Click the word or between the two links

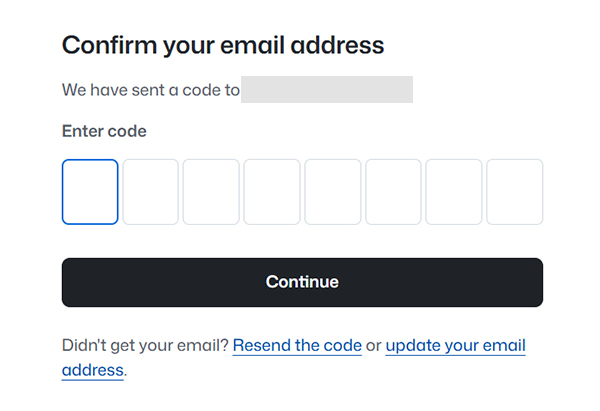(373, 346)
